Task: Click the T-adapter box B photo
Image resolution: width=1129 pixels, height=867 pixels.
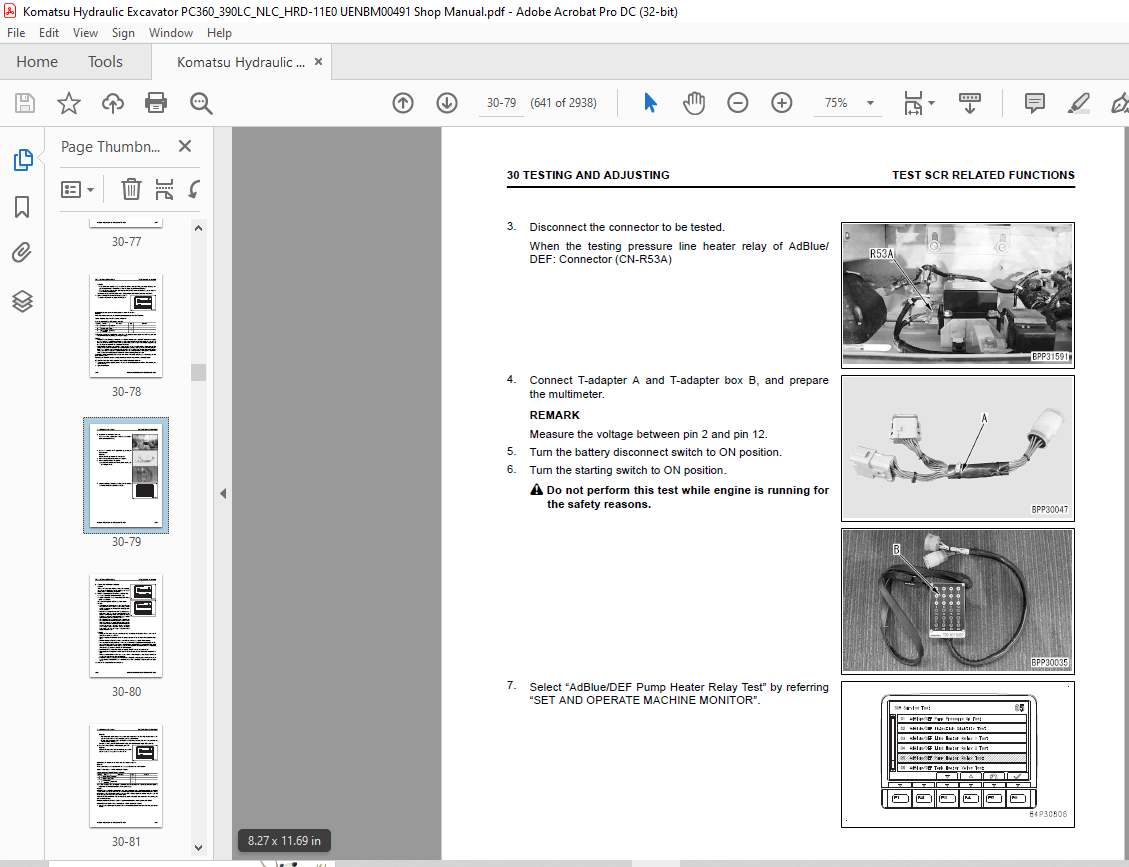Action: (x=958, y=601)
